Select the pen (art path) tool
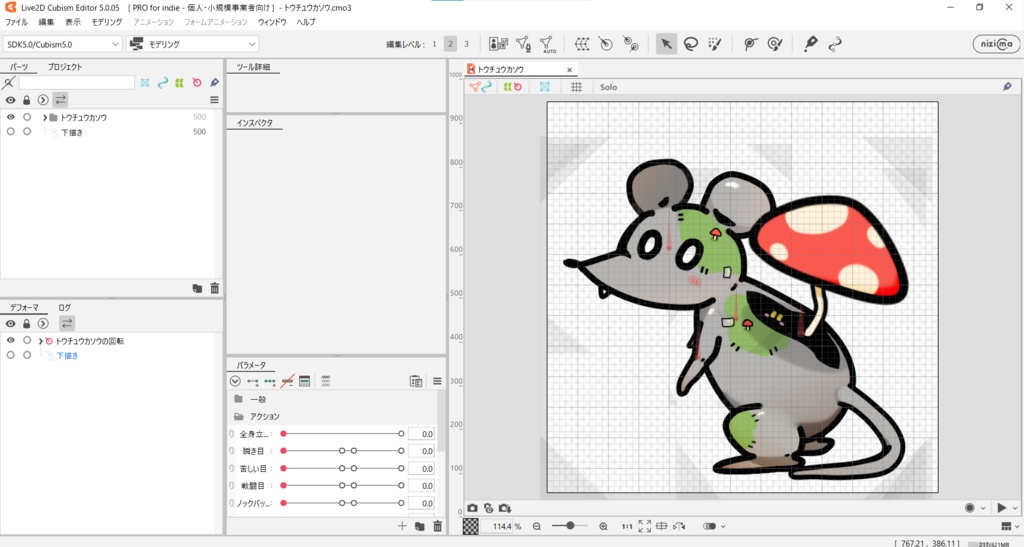 pyautogui.click(x=810, y=44)
